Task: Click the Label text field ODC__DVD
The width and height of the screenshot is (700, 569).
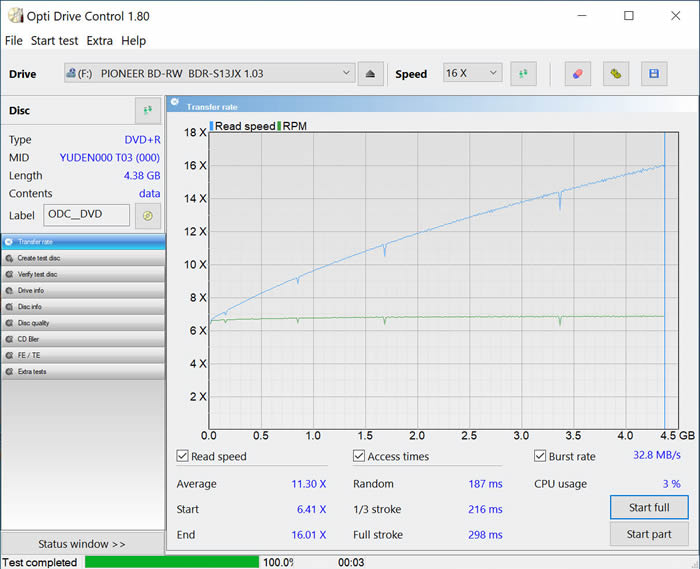Action: [x=87, y=215]
